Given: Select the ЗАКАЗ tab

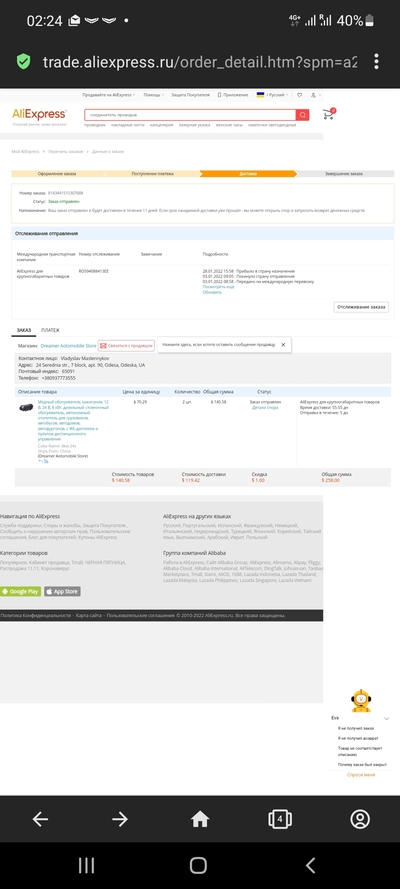Looking at the screenshot, I should point(23,330).
